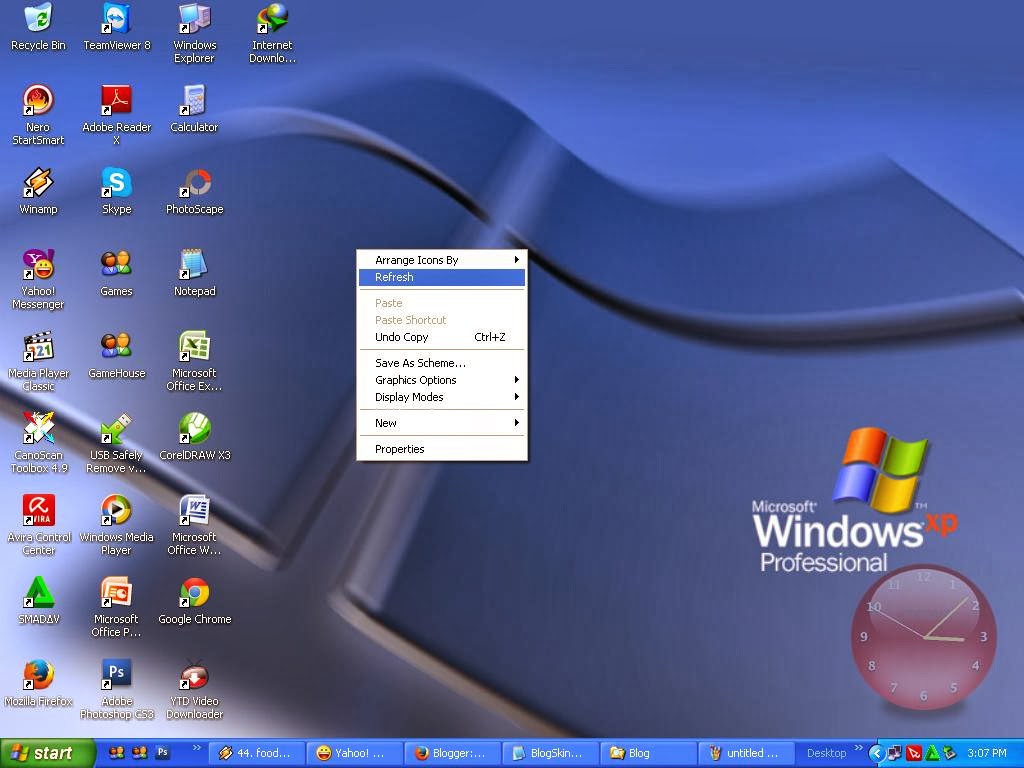Viewport: 1024px width, 768px height.
Task: Select the USB Safely Remove icon
Action: pyautogui.click(x=116, y=443)
